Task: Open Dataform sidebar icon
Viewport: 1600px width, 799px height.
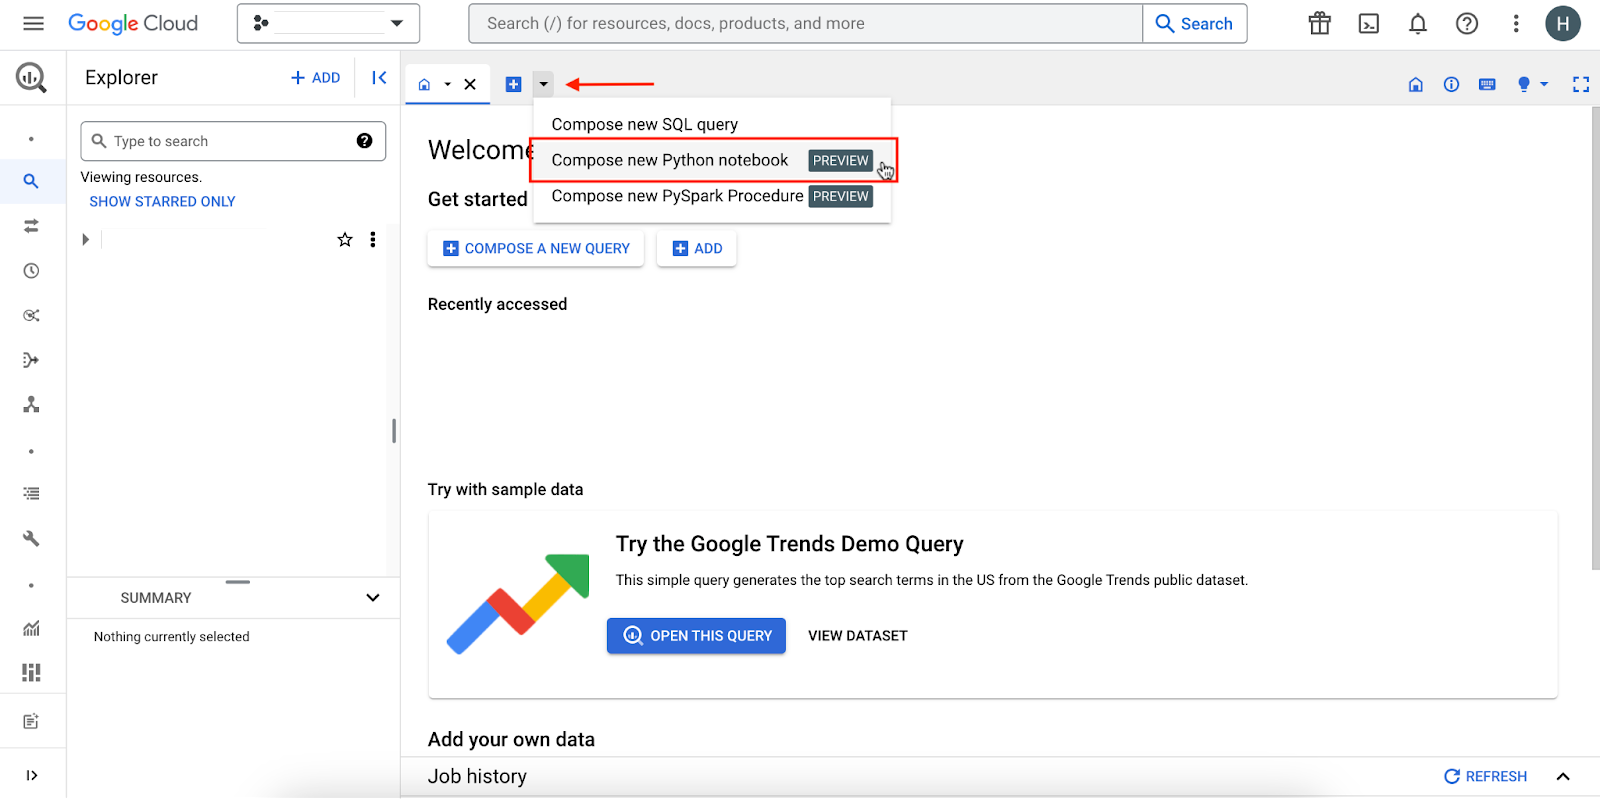Action: 31,360
